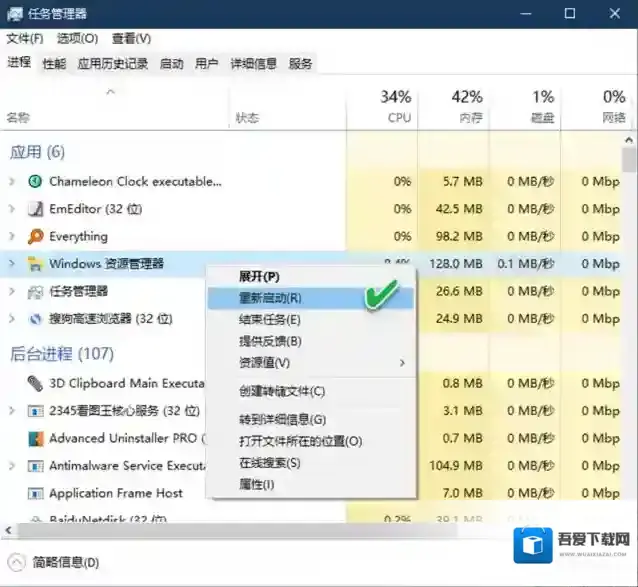Expand the 搜狗高速浏览器 process row
638x587 pixels.
[x=12, y=319]
